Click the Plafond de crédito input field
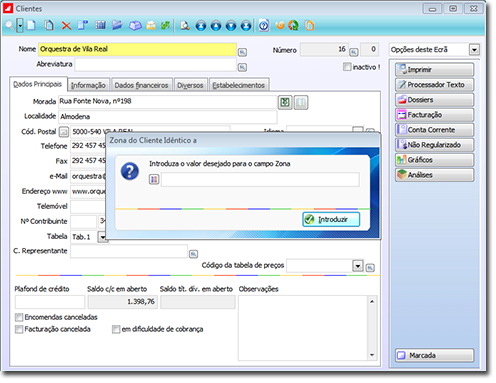The width and height of the screenshot is (496, 383). pos(50,302)
